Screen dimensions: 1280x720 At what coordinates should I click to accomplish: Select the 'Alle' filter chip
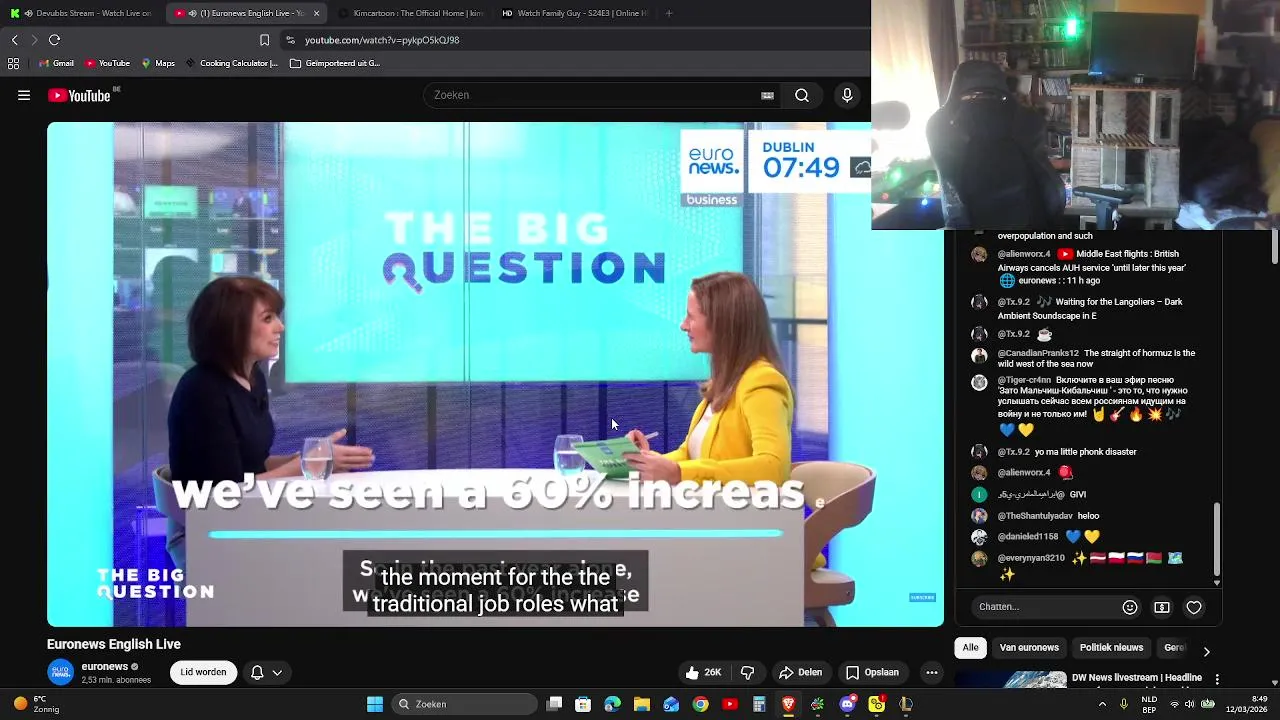(970, 648)
